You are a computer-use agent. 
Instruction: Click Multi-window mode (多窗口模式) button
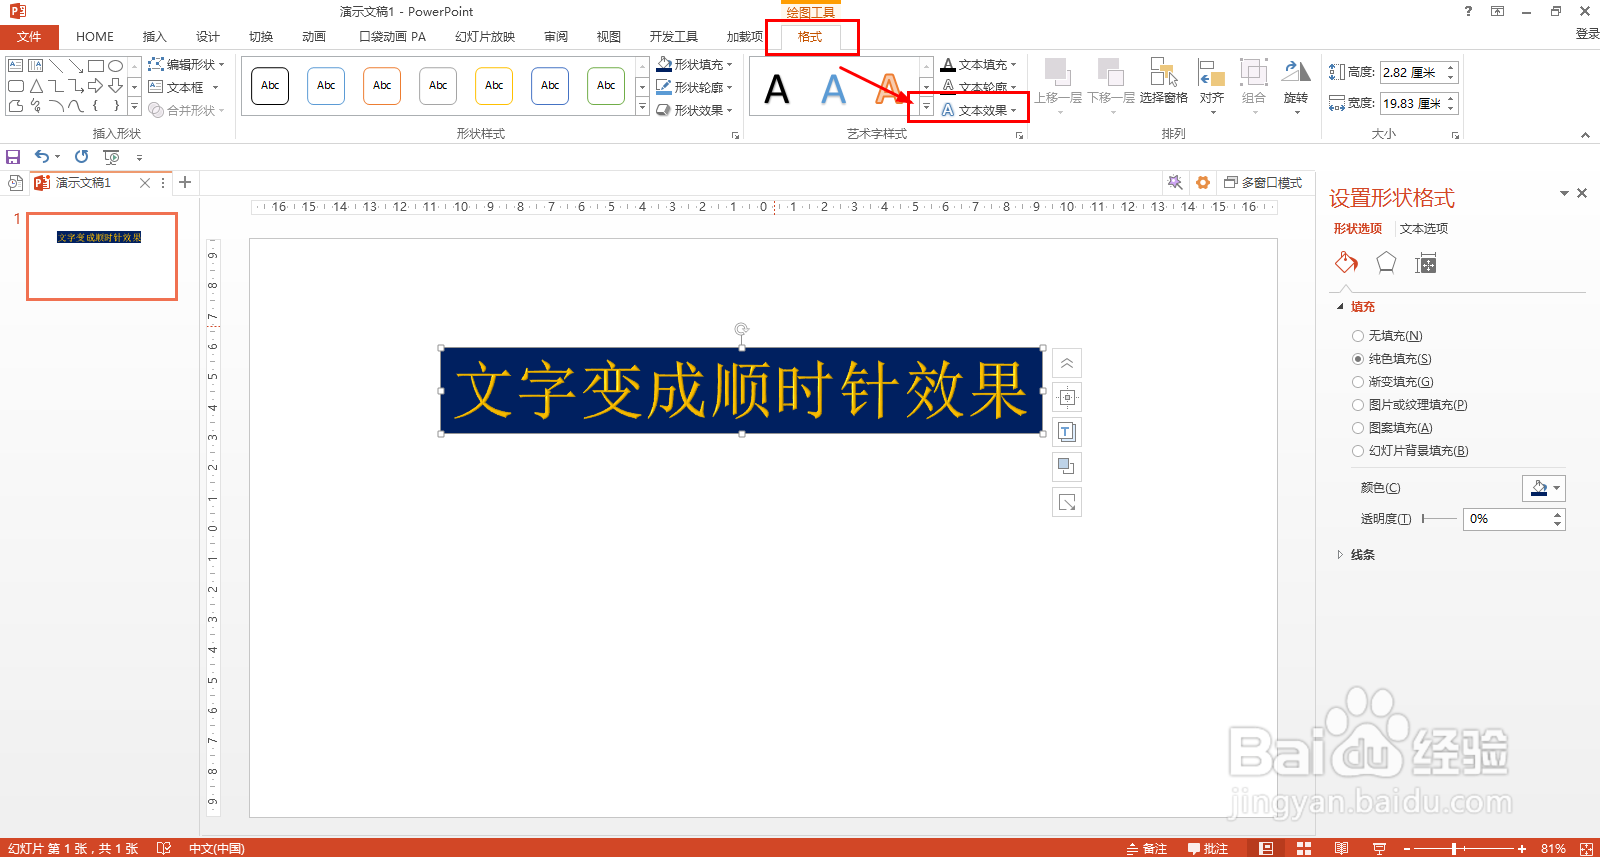coord(1263,183)
